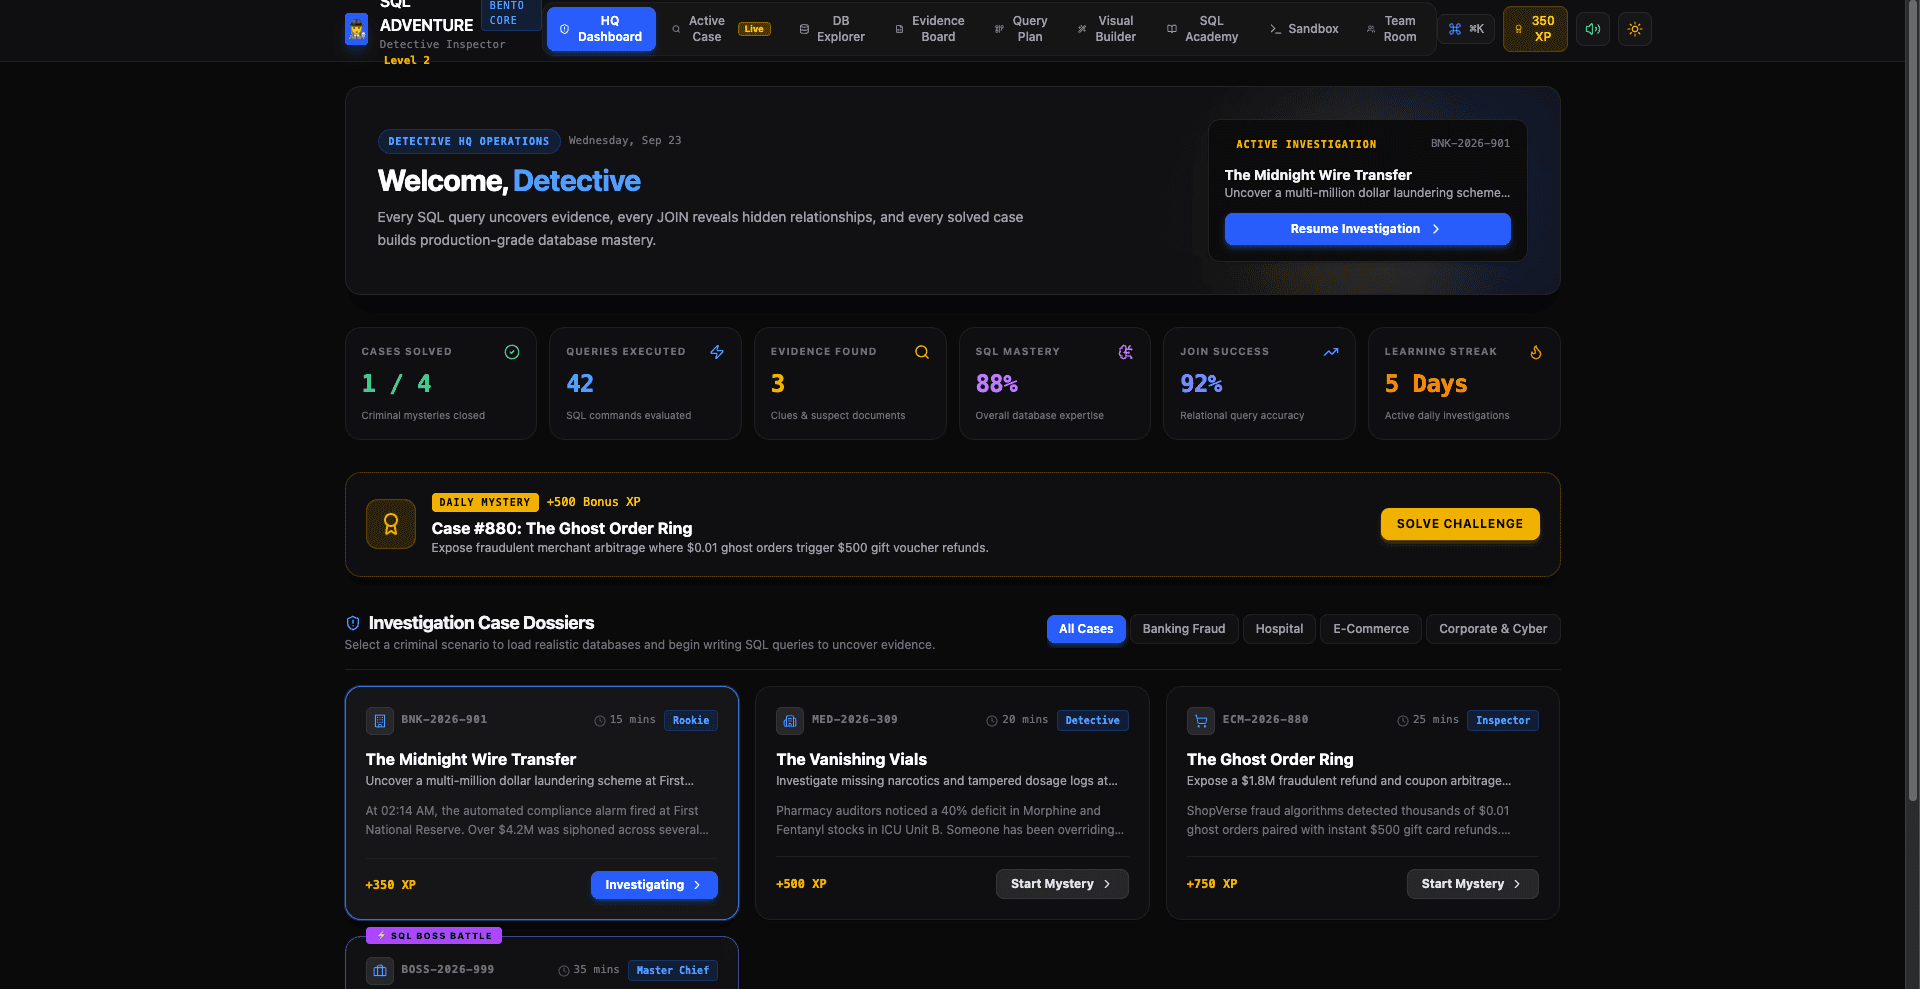1920x989 pixels.
Task: Click the 350 XP badge
Action: click(1535, 29)
